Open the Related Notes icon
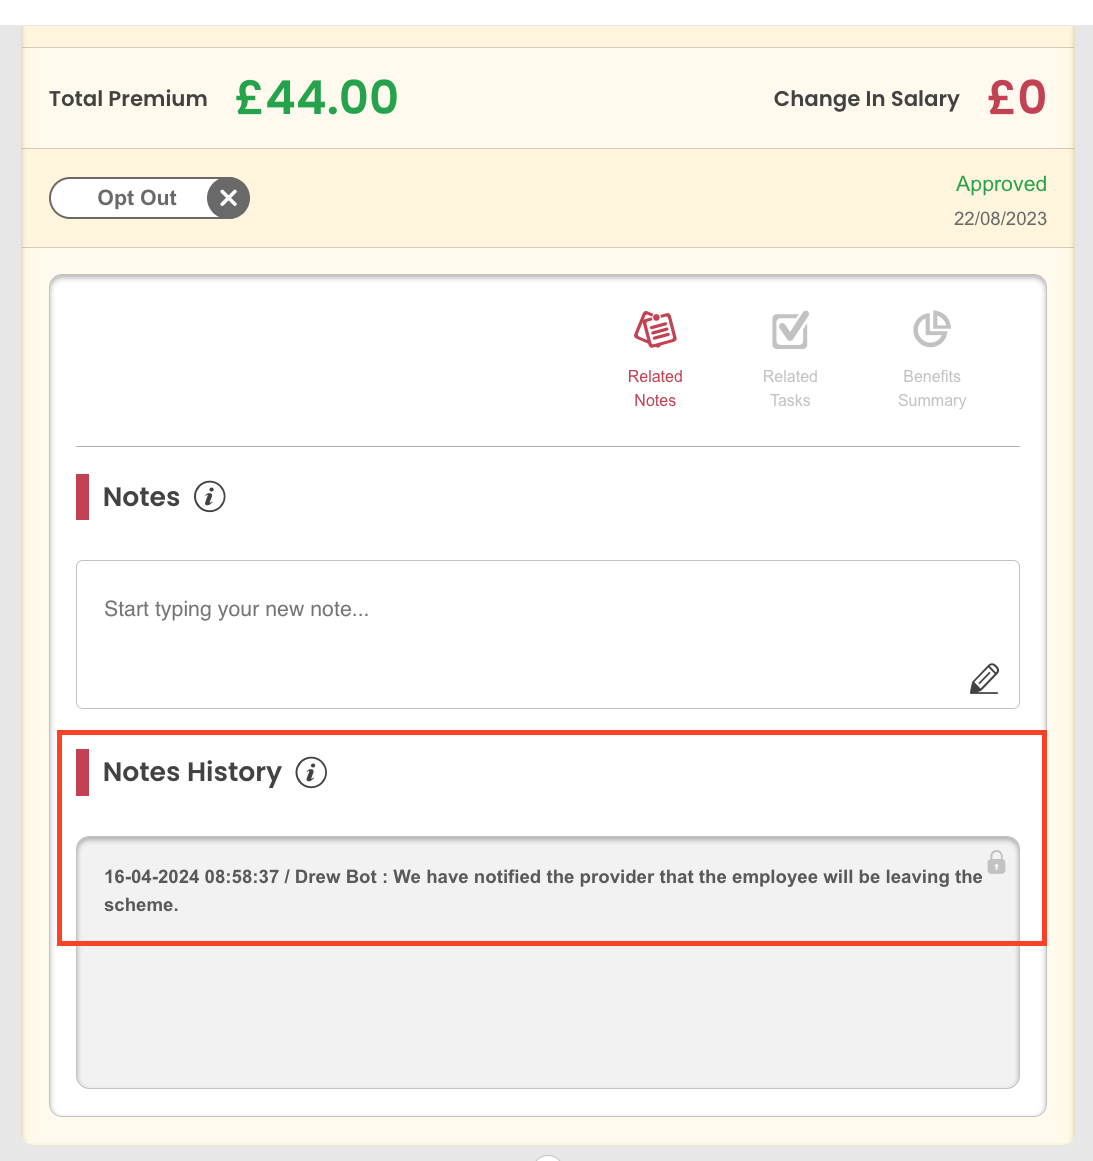The height and width of the screenshot is (1161, 1093). 655,329
